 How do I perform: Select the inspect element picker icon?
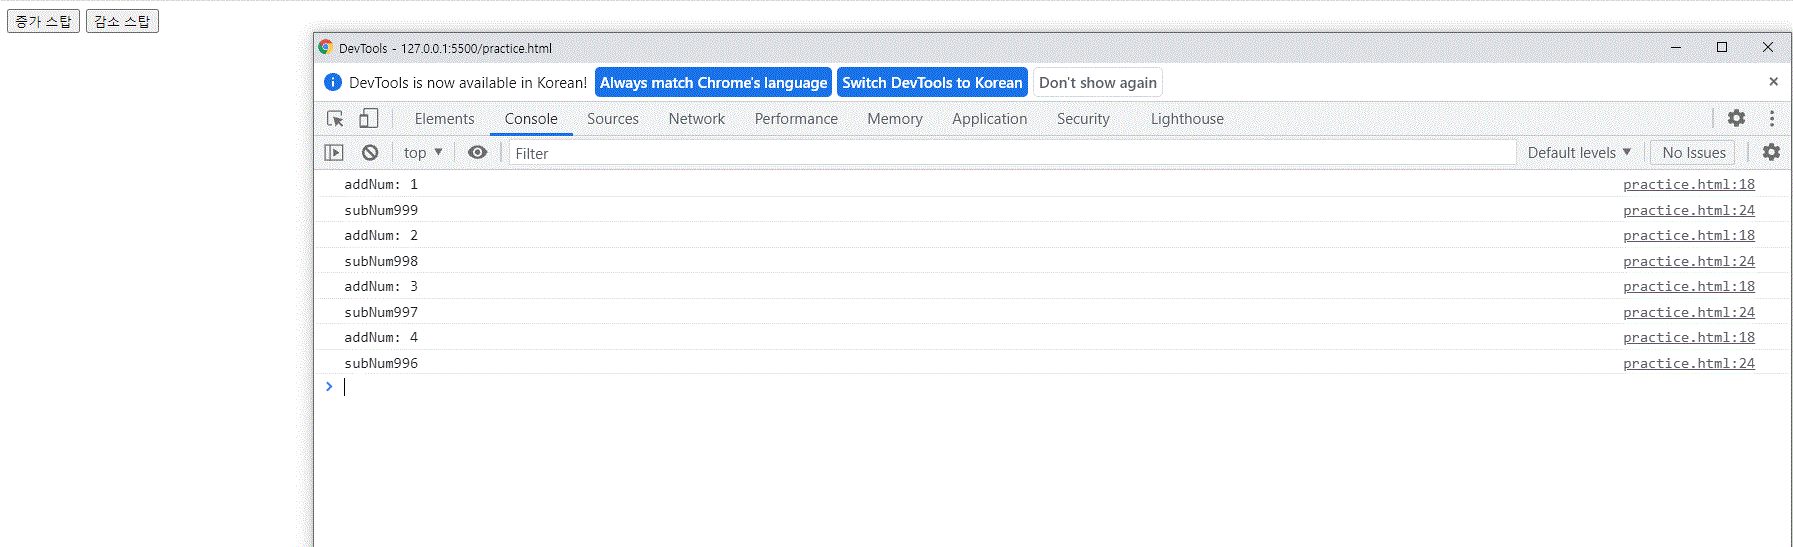pos(335,119)
